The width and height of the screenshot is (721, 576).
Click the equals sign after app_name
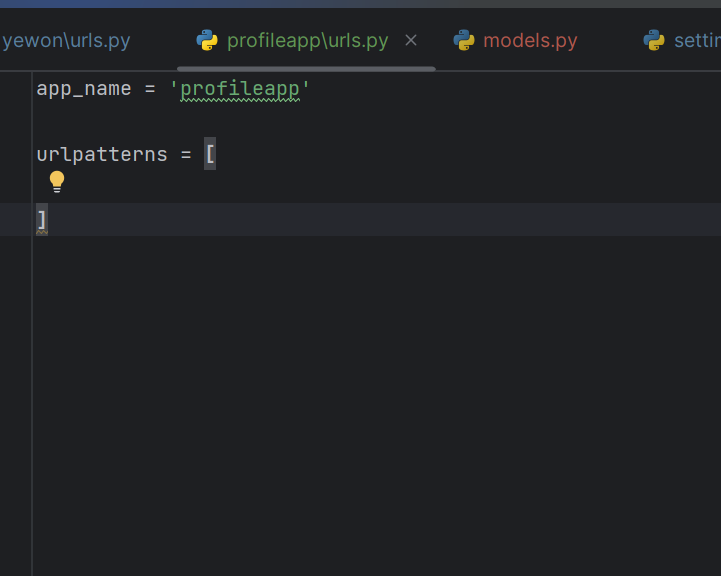point(150,89)
